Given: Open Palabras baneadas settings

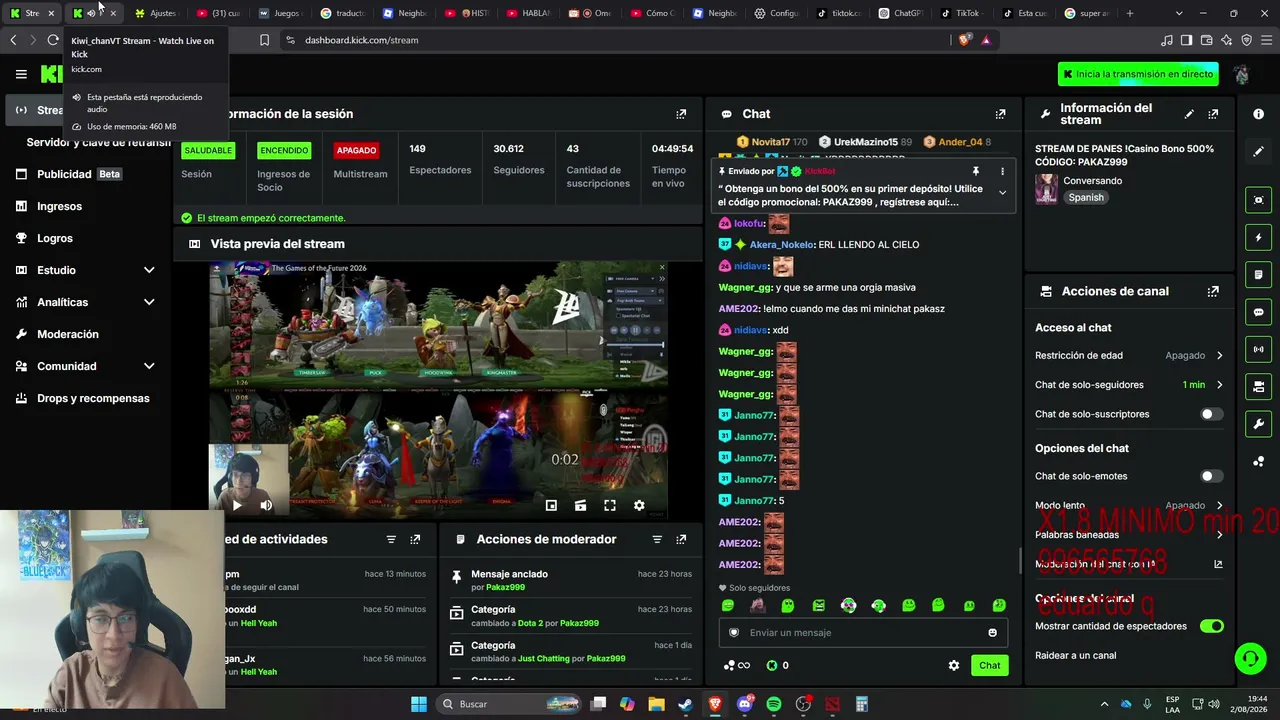Looking at the screenshot, I should 1129,535.
